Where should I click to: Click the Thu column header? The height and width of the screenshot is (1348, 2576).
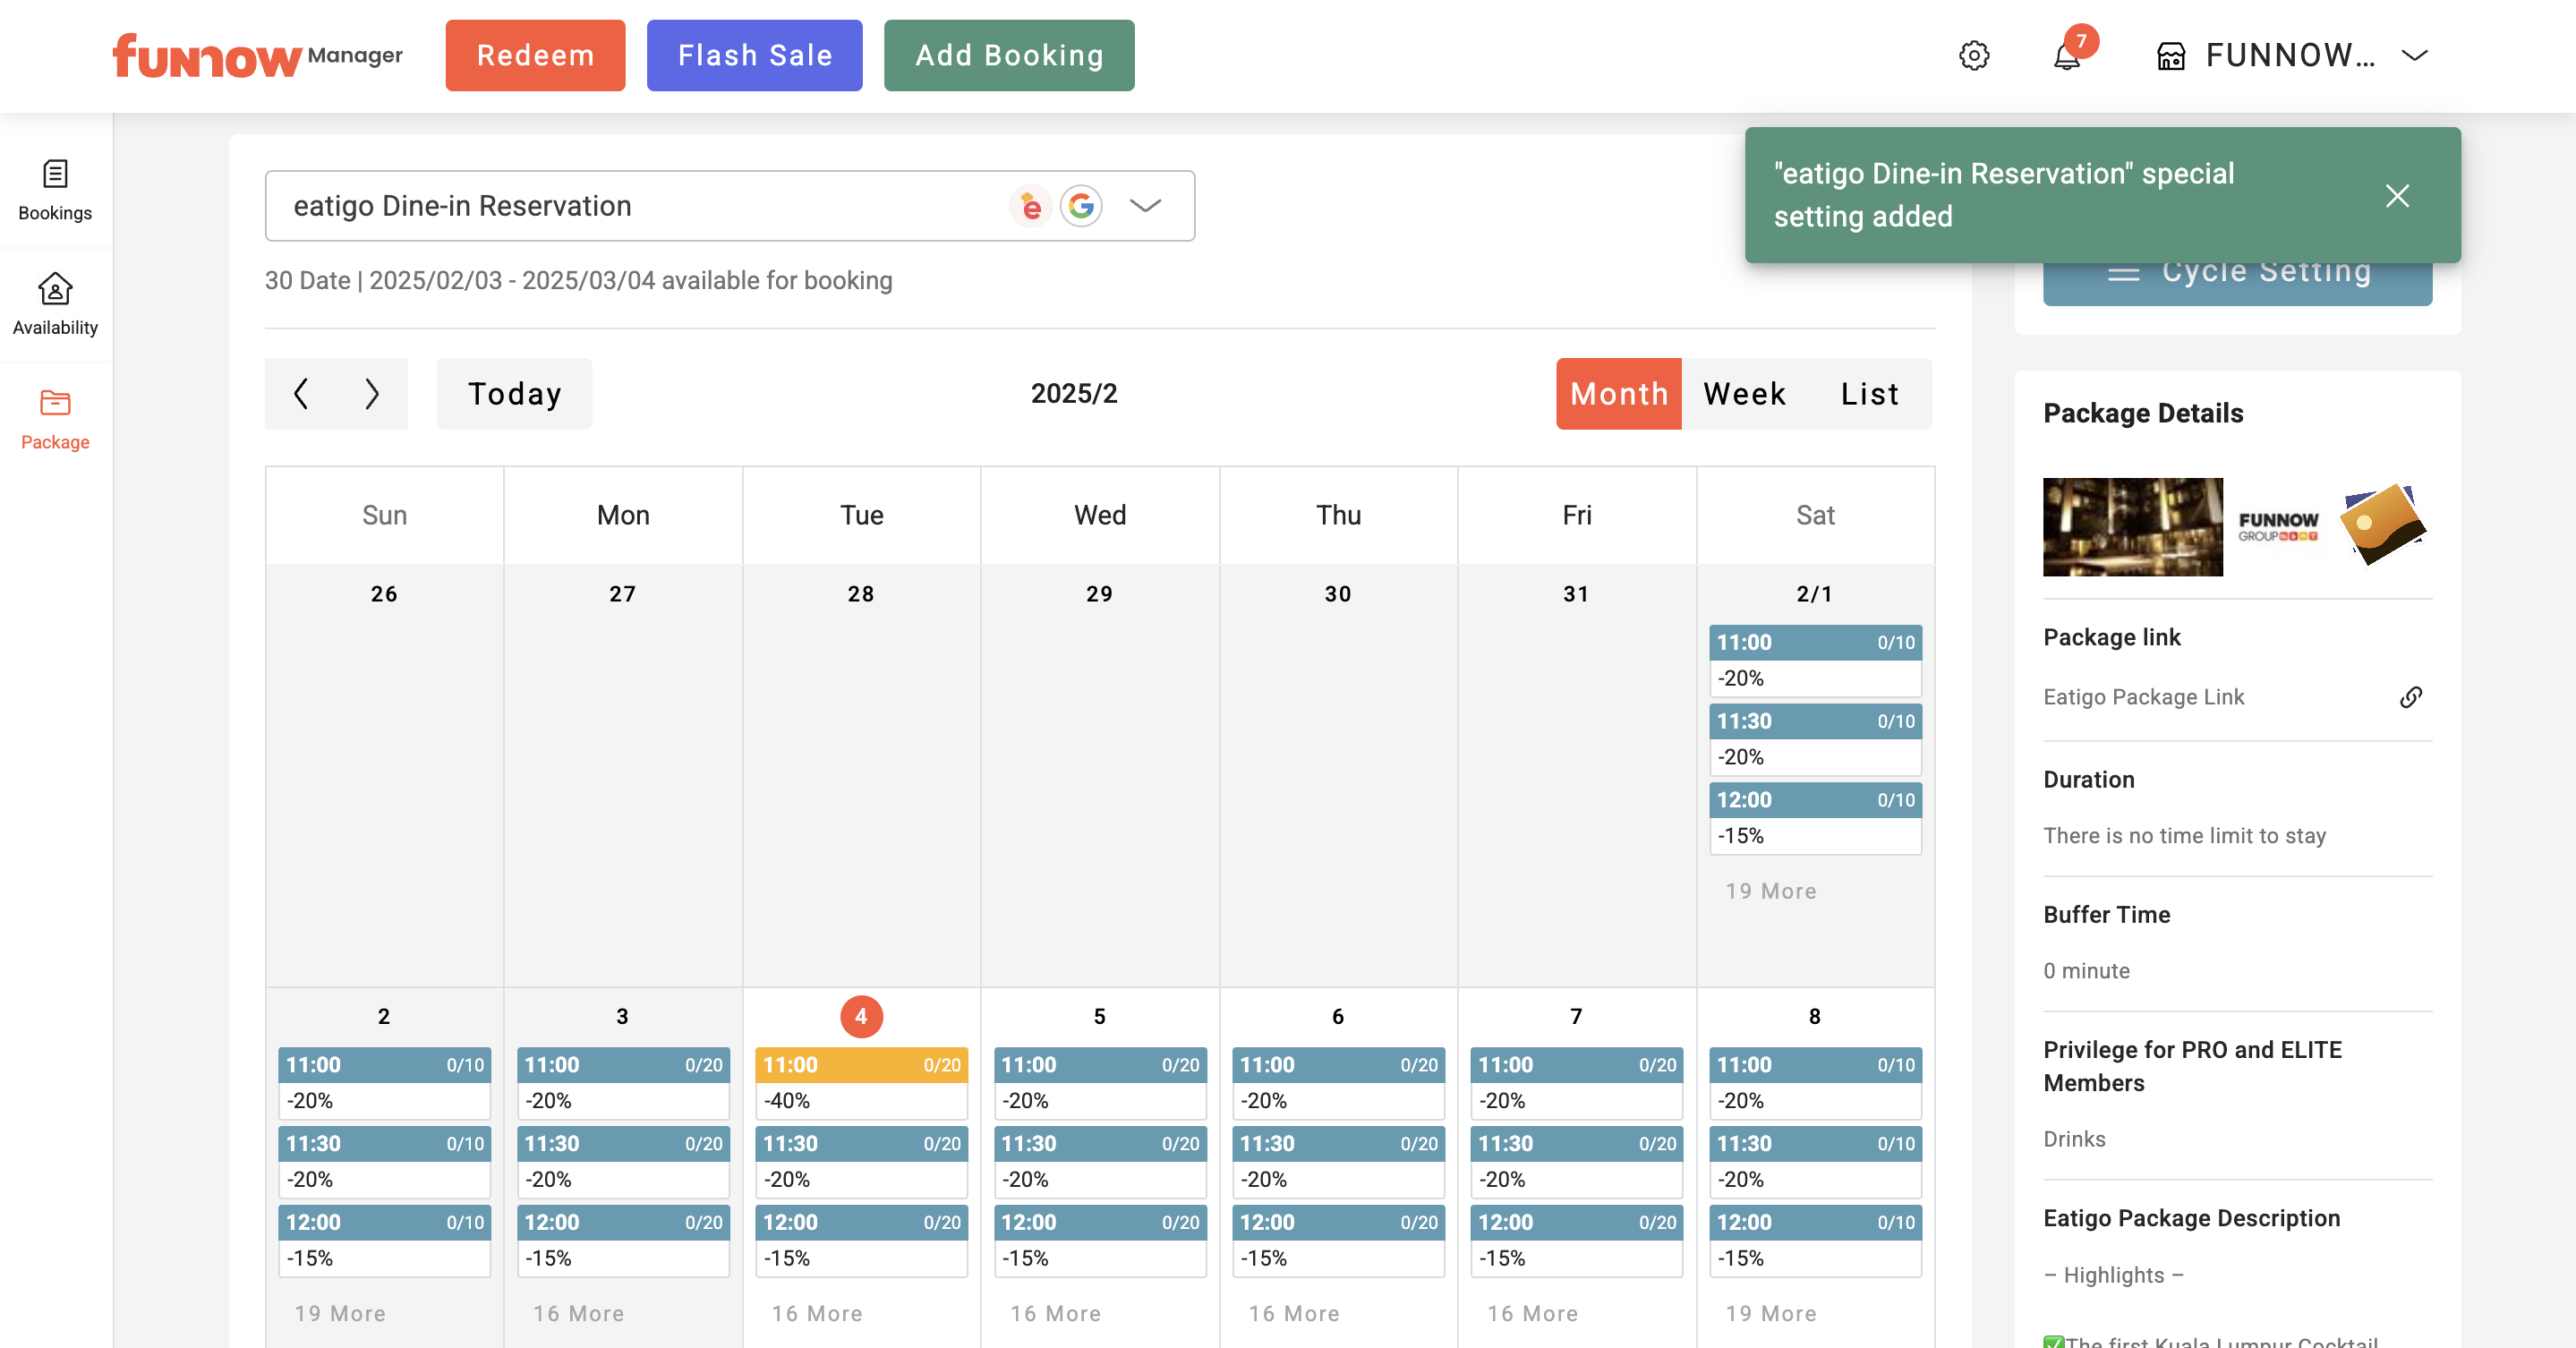click(1338, 515)
